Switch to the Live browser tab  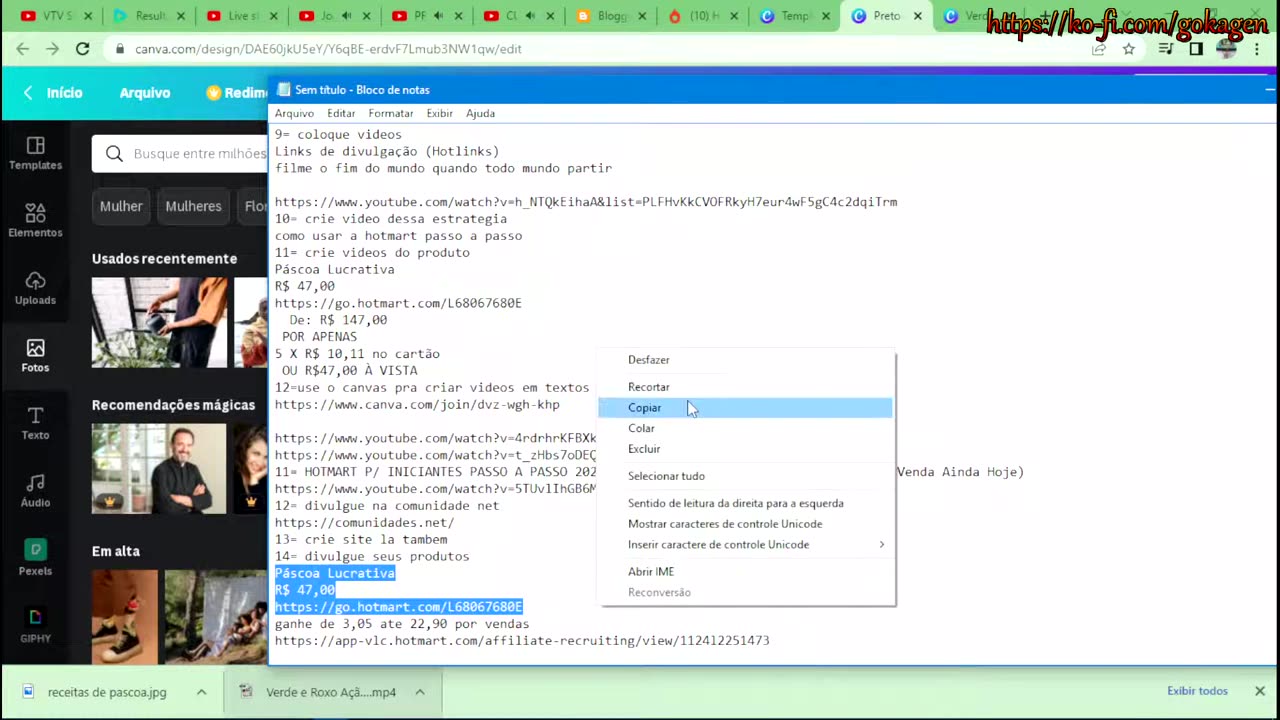tap(241, 16)
